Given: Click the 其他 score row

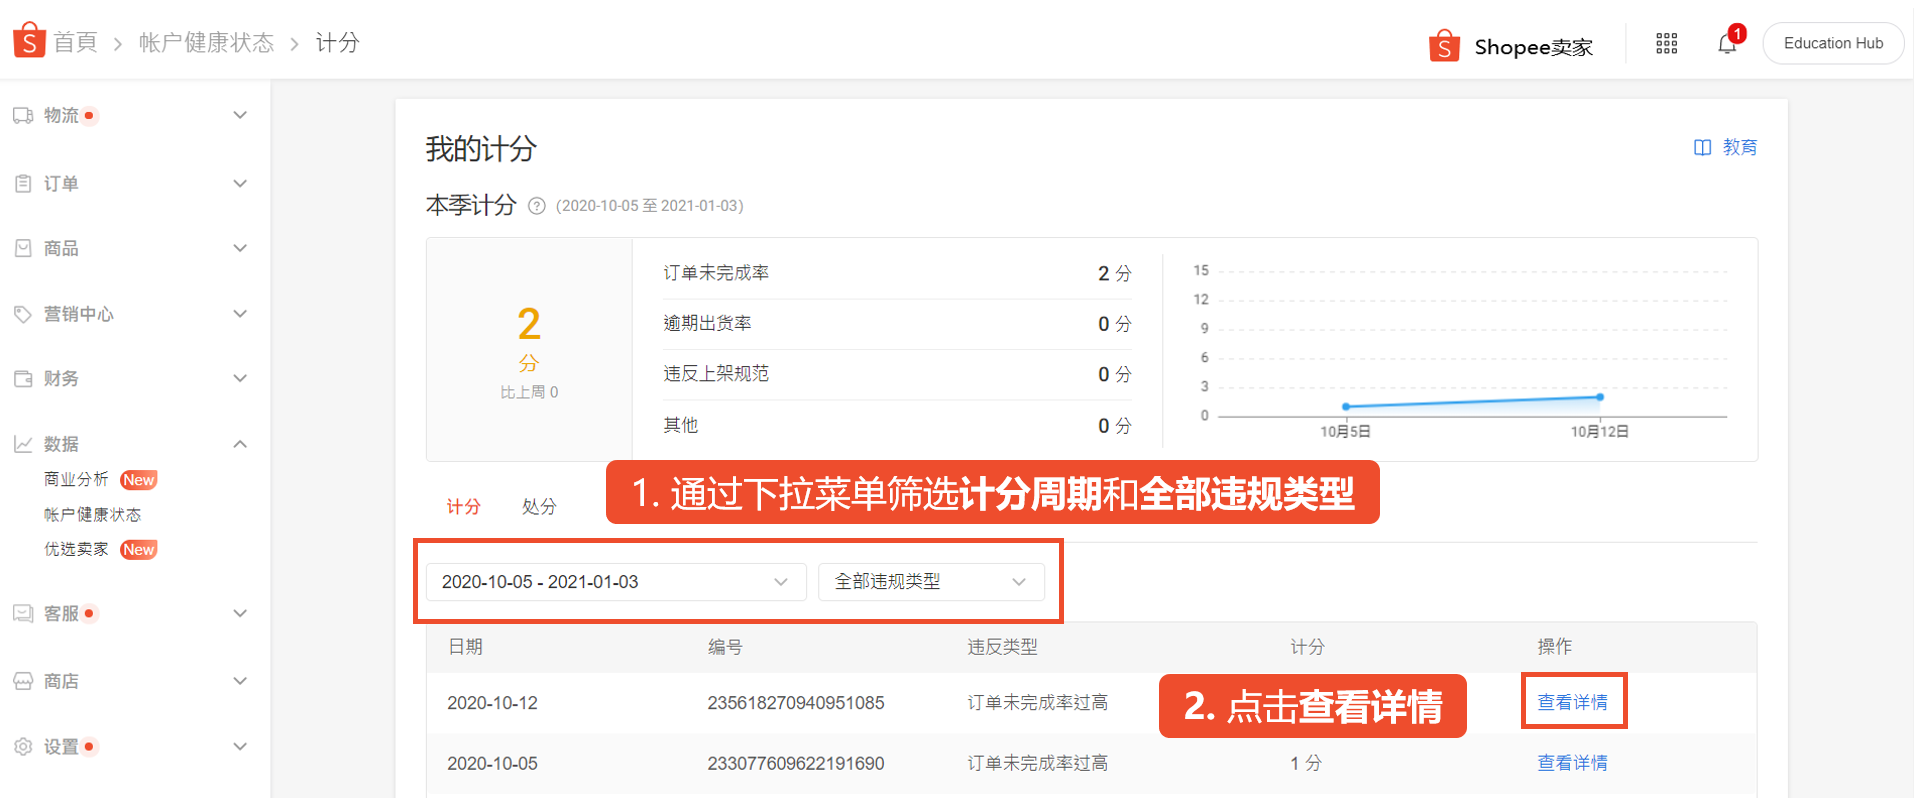Looking at the screenshot, I should pyautogui.click(x=898, y=425).
